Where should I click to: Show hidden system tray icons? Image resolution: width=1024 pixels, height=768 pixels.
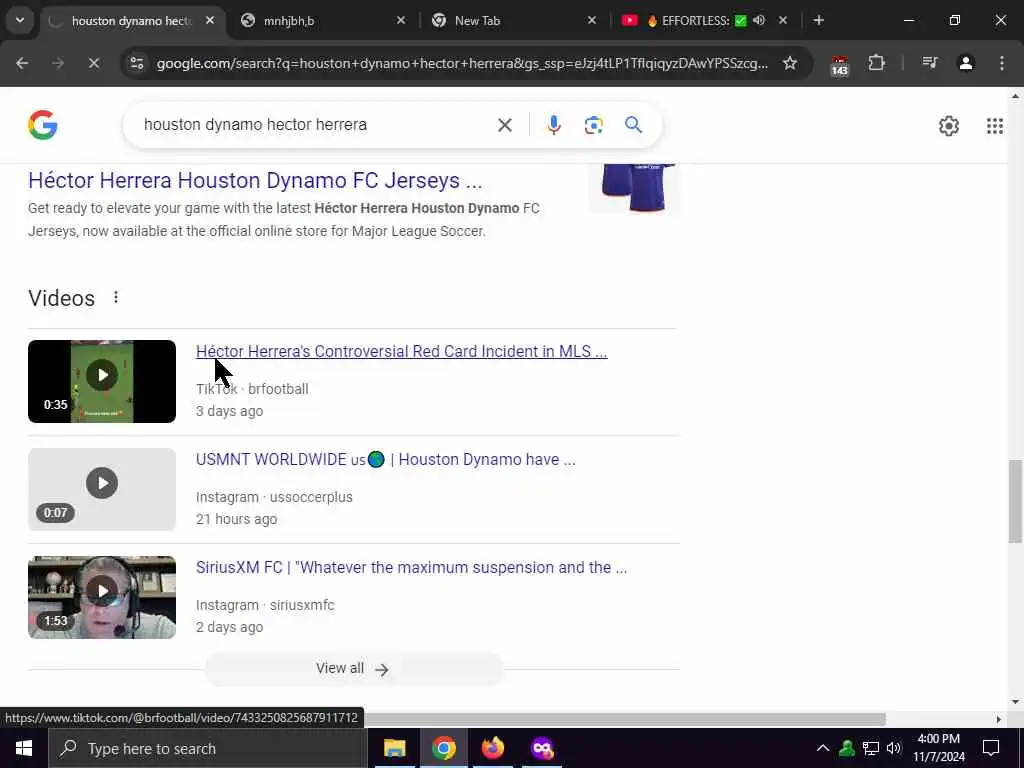coord(823,748)
